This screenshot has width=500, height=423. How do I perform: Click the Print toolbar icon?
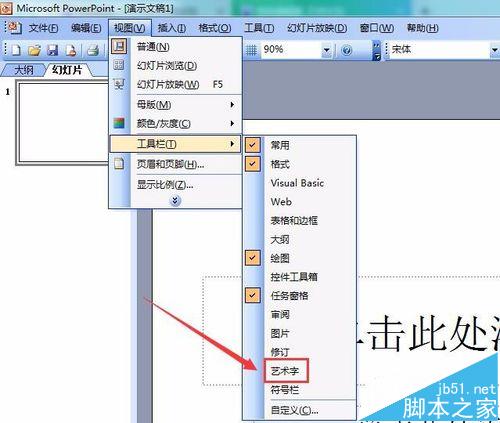(93, 50)
